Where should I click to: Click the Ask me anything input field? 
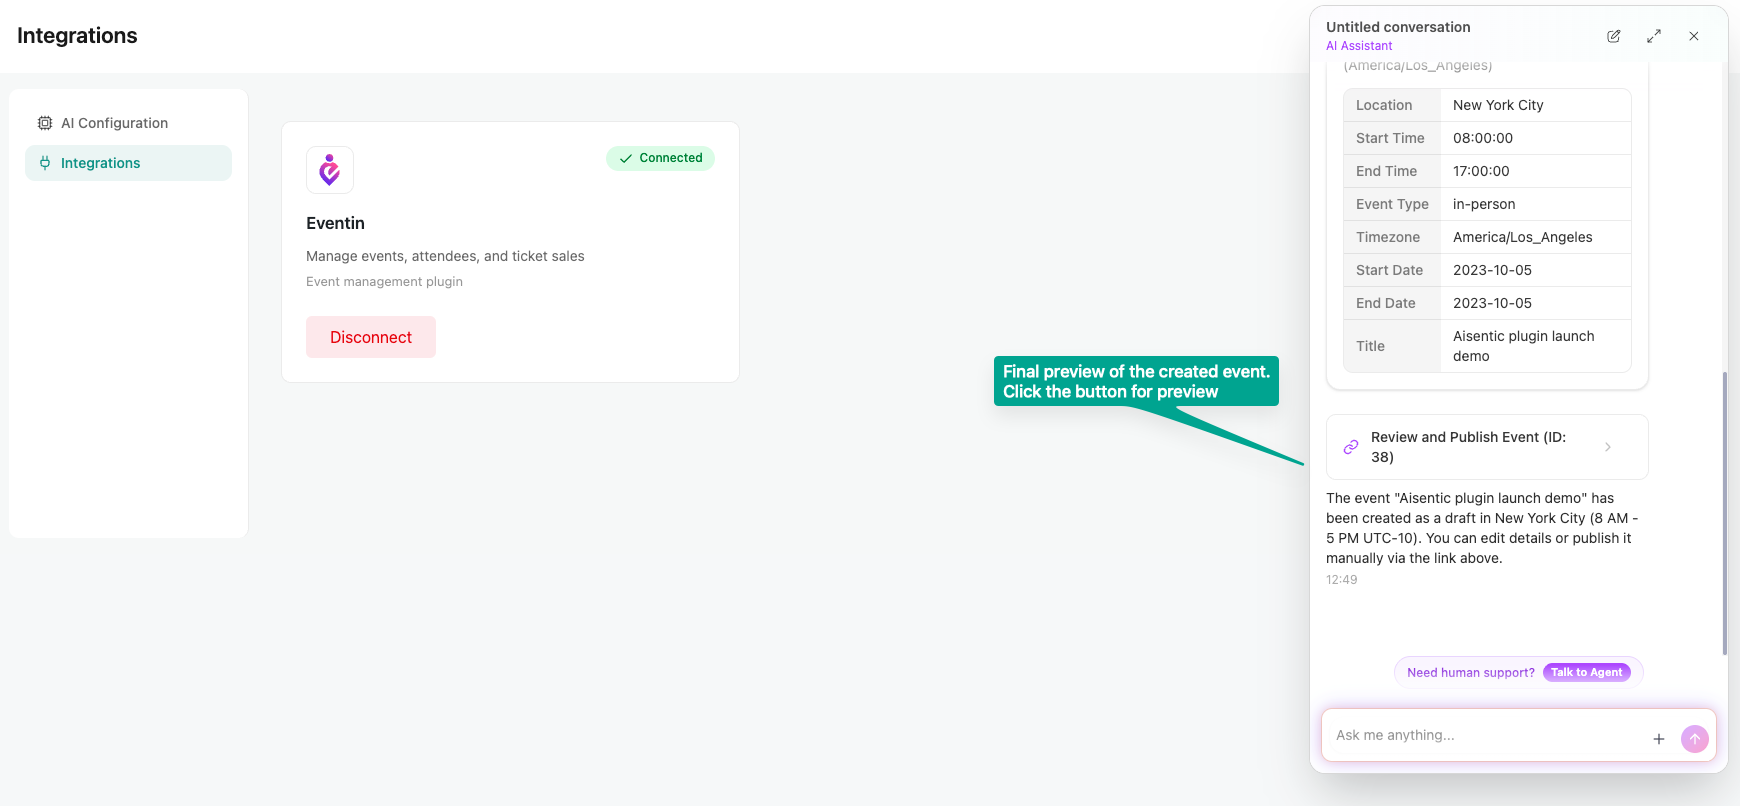coord(1485,735)
